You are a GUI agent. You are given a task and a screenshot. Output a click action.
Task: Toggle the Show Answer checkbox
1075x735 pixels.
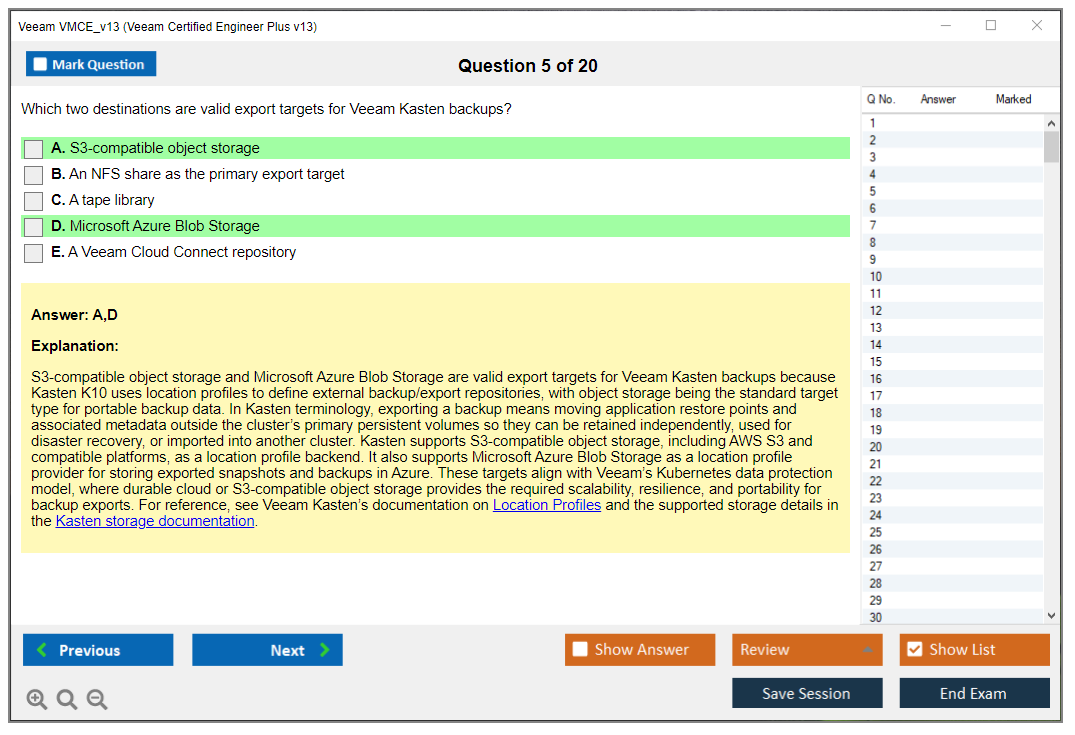[580, 649]
